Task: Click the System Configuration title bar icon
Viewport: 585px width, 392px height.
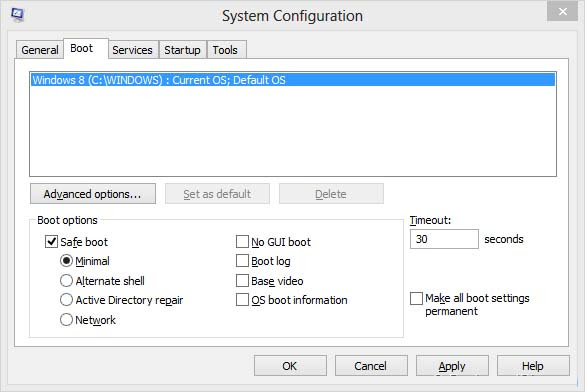Action: click(17, 15)
